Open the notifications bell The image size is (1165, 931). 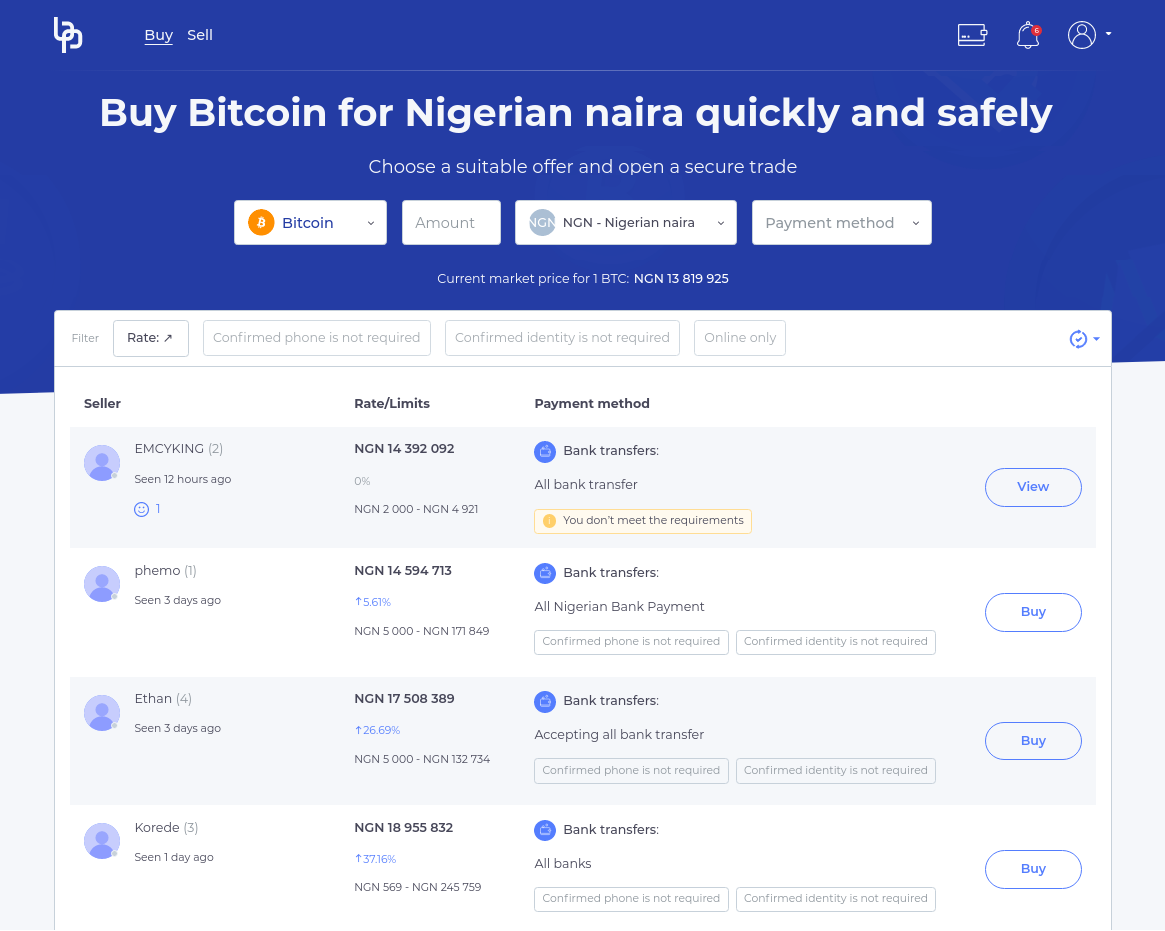click(x=1027, y=36)
